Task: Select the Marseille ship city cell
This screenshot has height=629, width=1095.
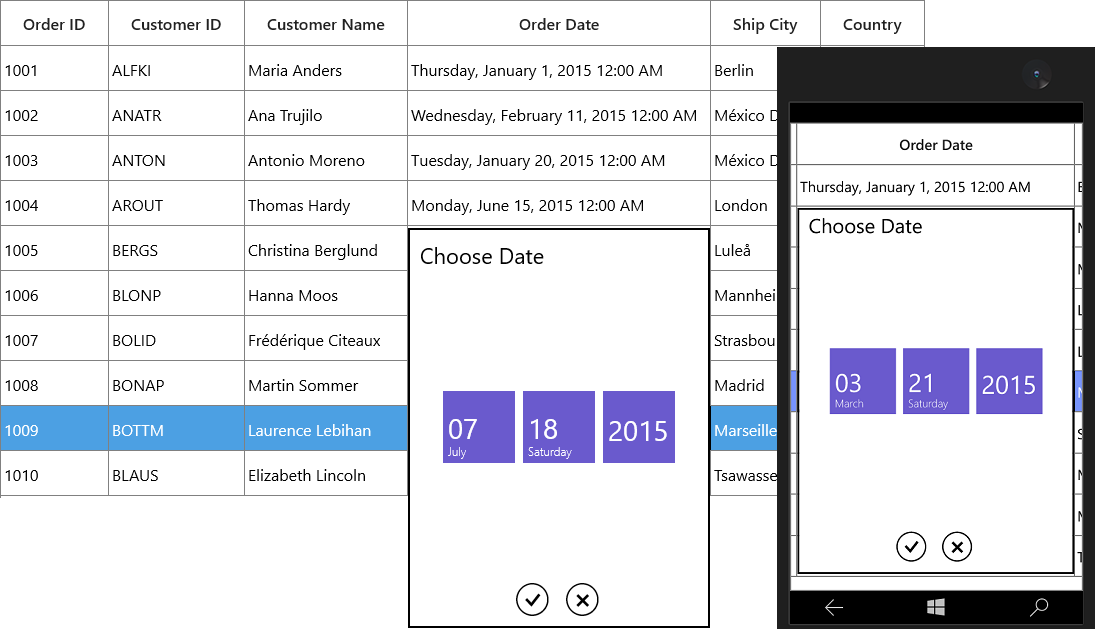Action: [x=744, y=429]
